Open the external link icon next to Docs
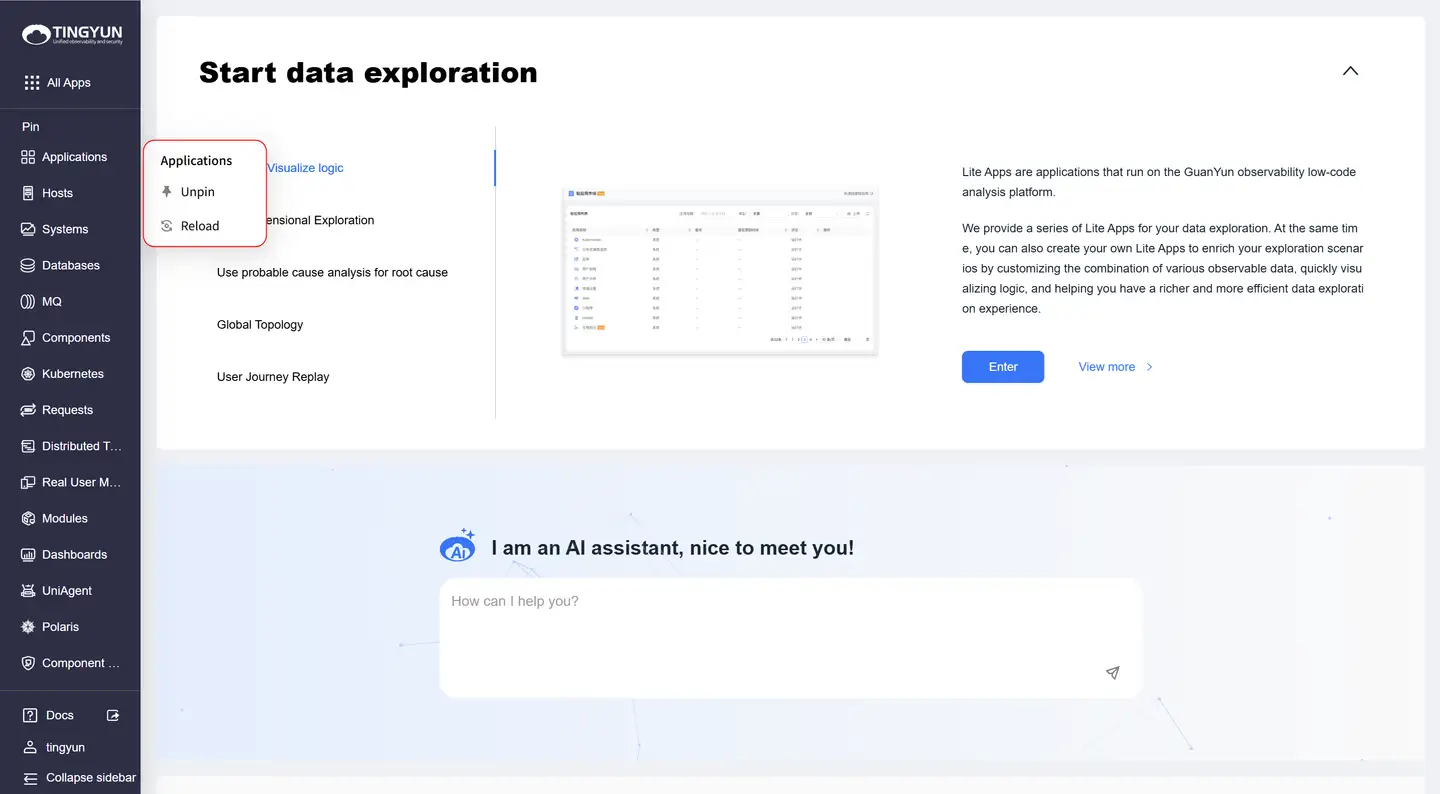Screen dimensions: 1440x794 click(113, 714)
